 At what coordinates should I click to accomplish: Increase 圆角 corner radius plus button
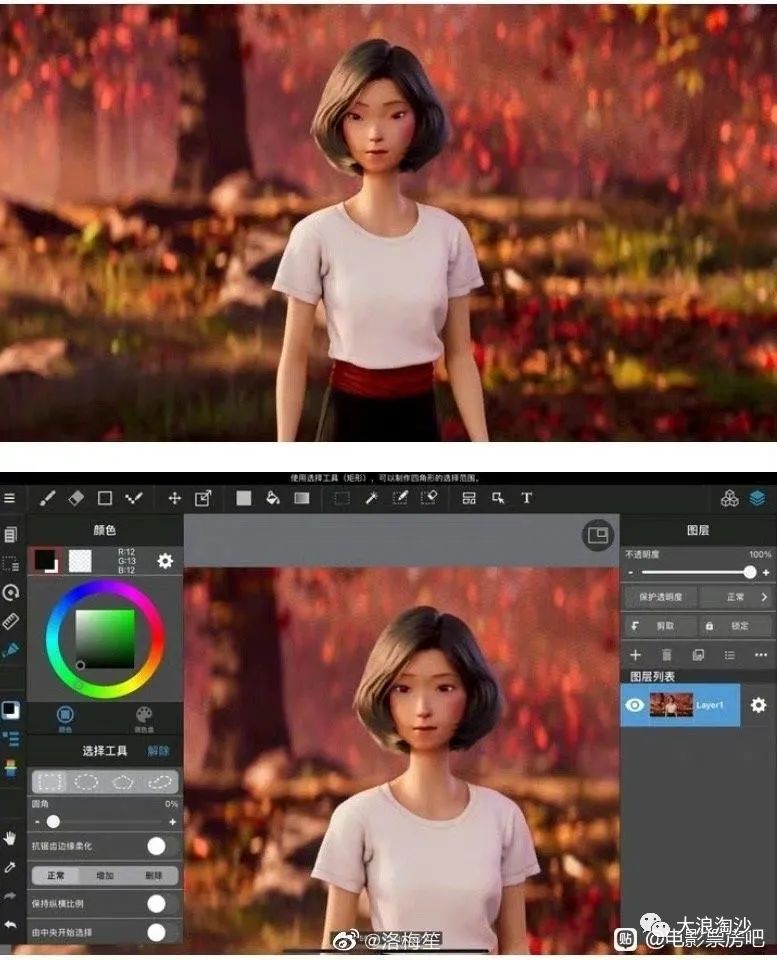coord(173,822)
